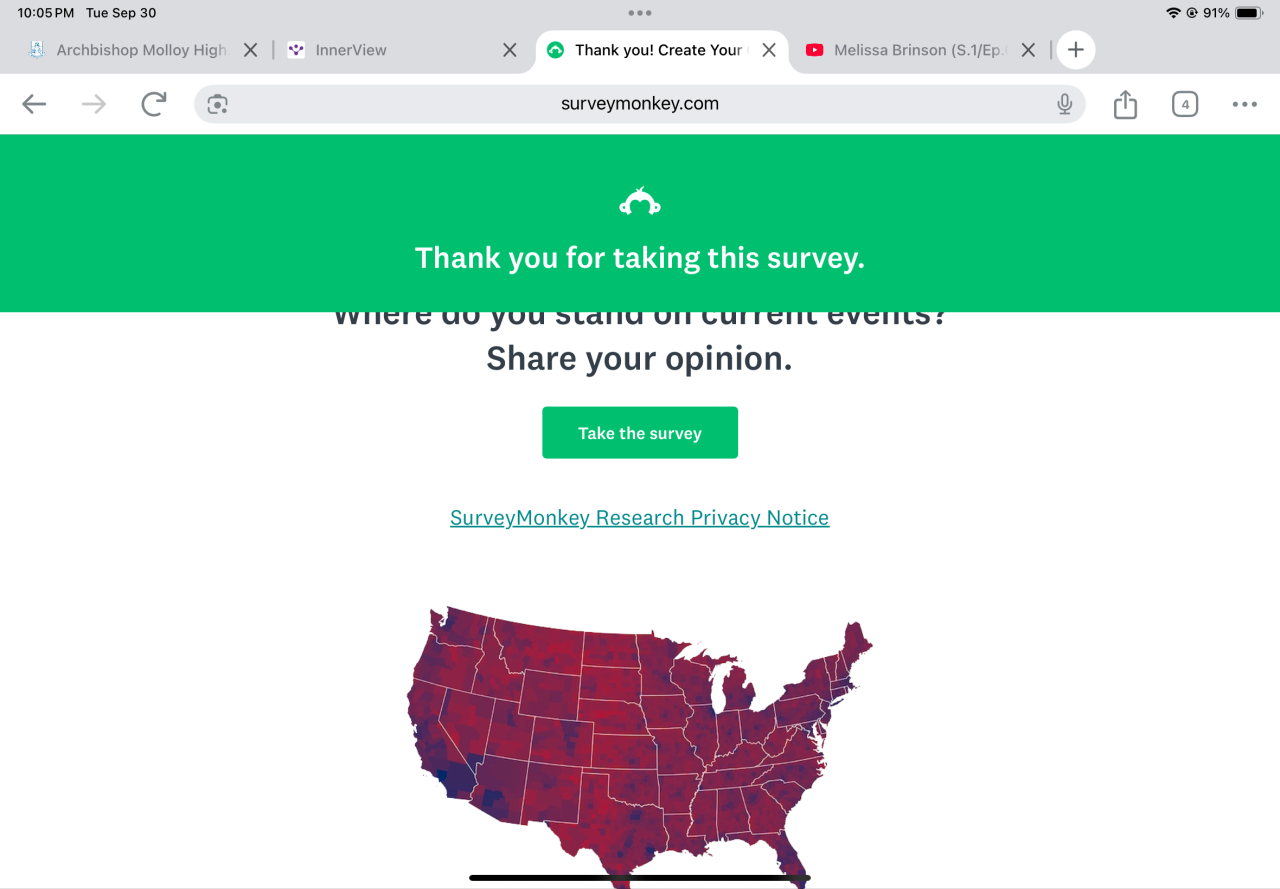Reload the SurveyMonkey page

point(154,104)
